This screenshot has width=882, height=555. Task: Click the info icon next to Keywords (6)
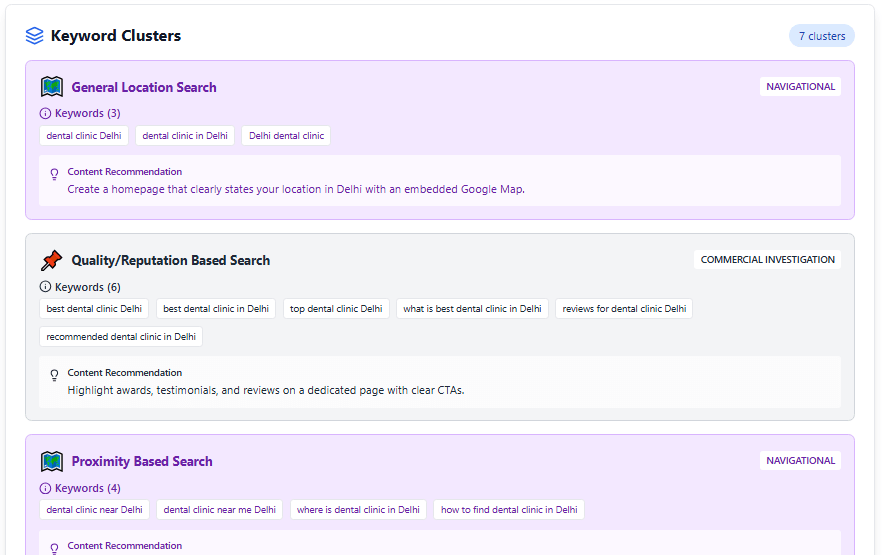45,287
